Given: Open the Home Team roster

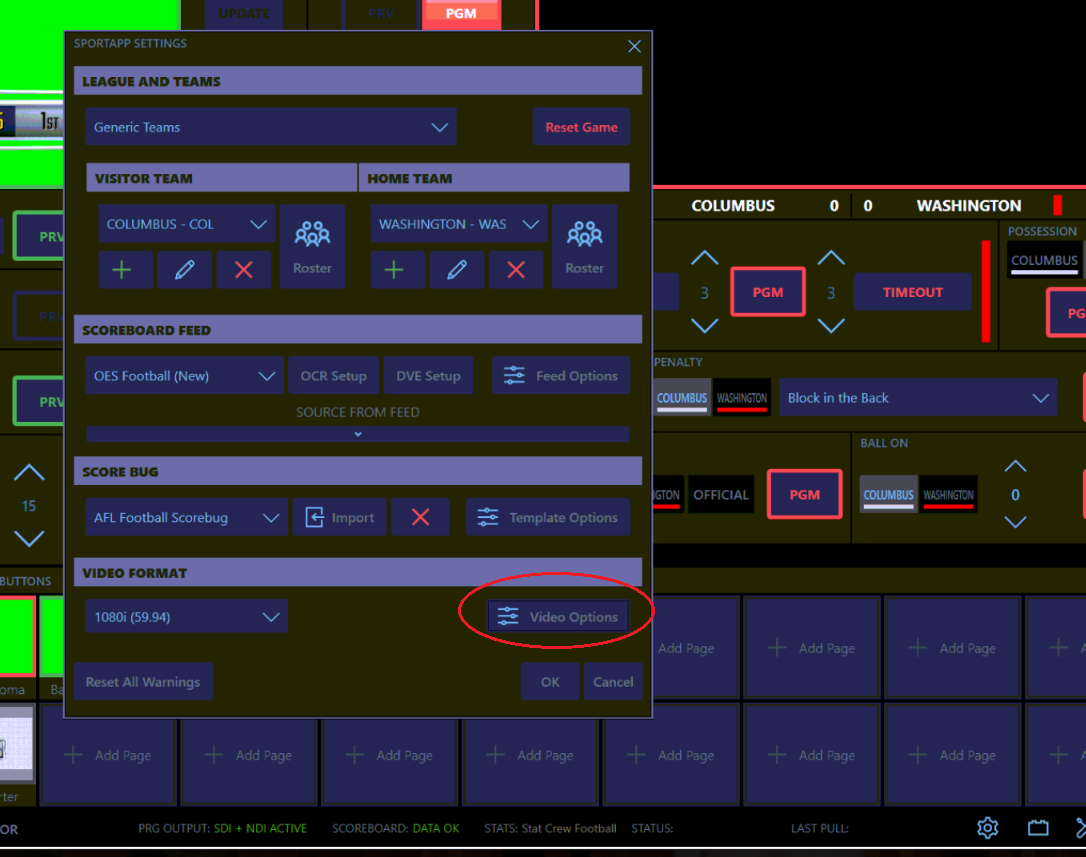Looking at the screenshot, I should point(584,246).
